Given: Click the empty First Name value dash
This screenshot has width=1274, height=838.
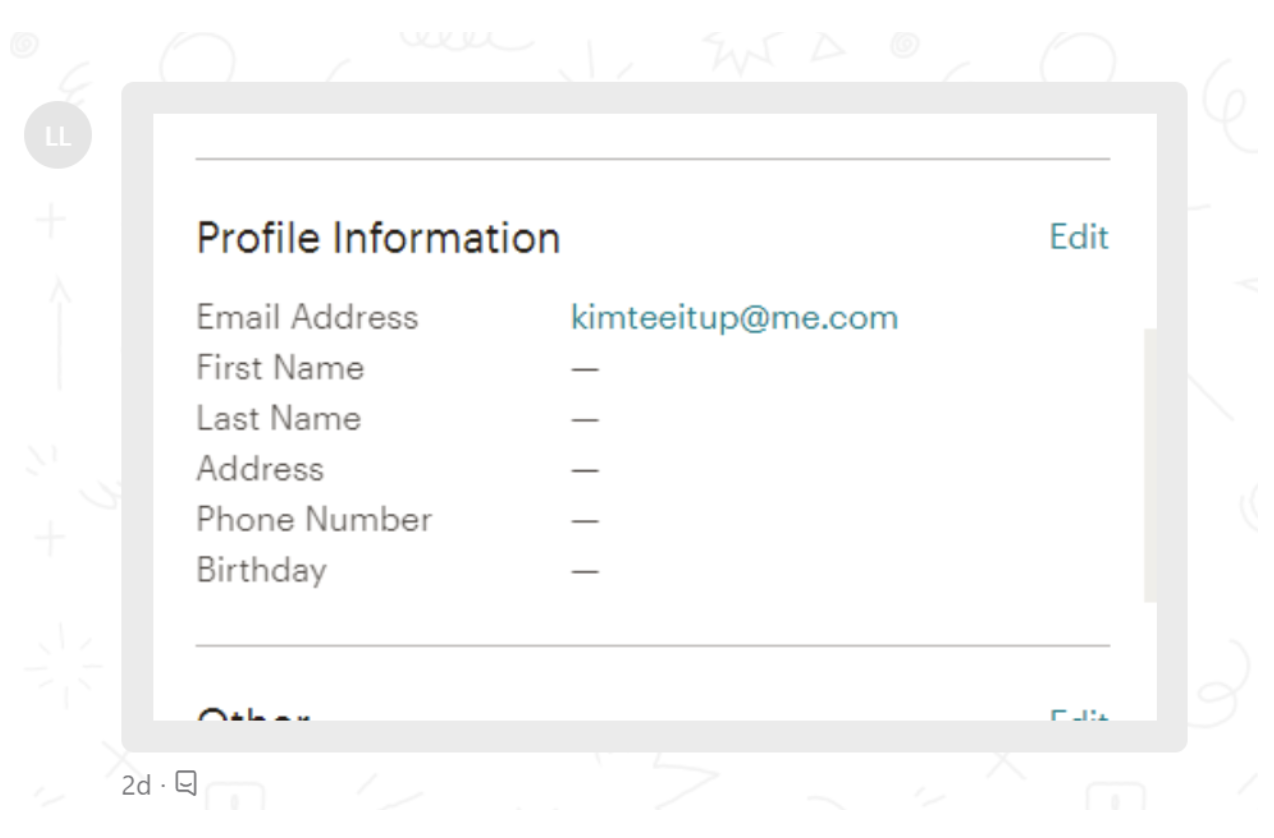Looking at the screenshot, I should click(585, 369).
